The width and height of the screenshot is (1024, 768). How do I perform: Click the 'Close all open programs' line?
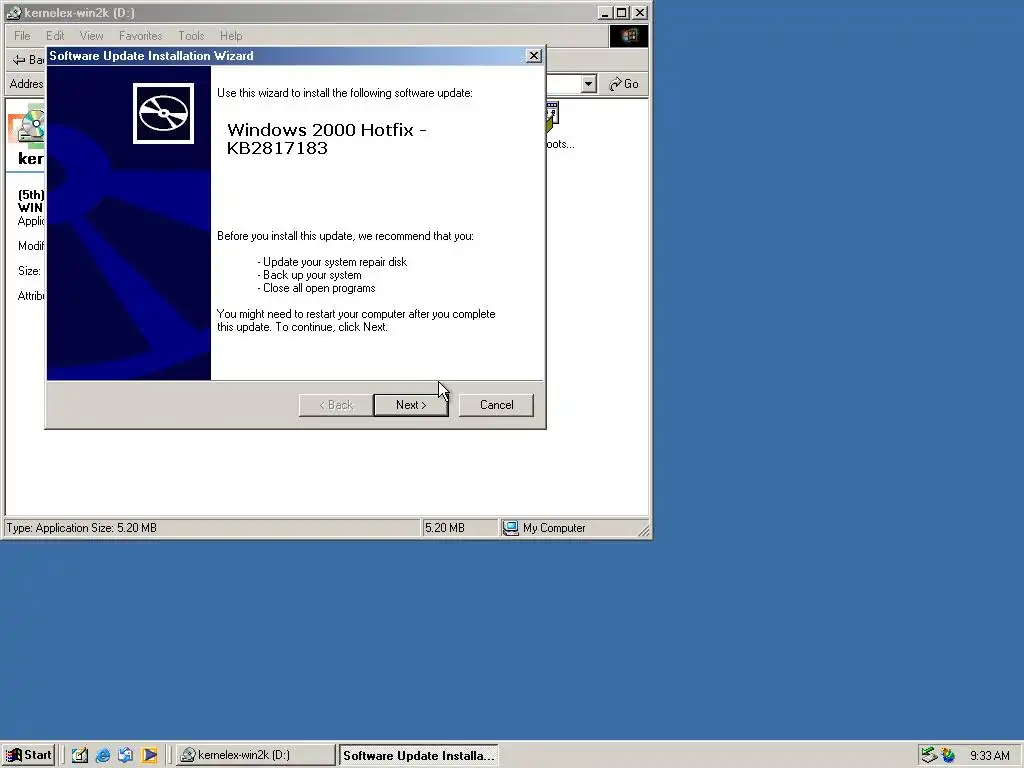pos(317,288)
